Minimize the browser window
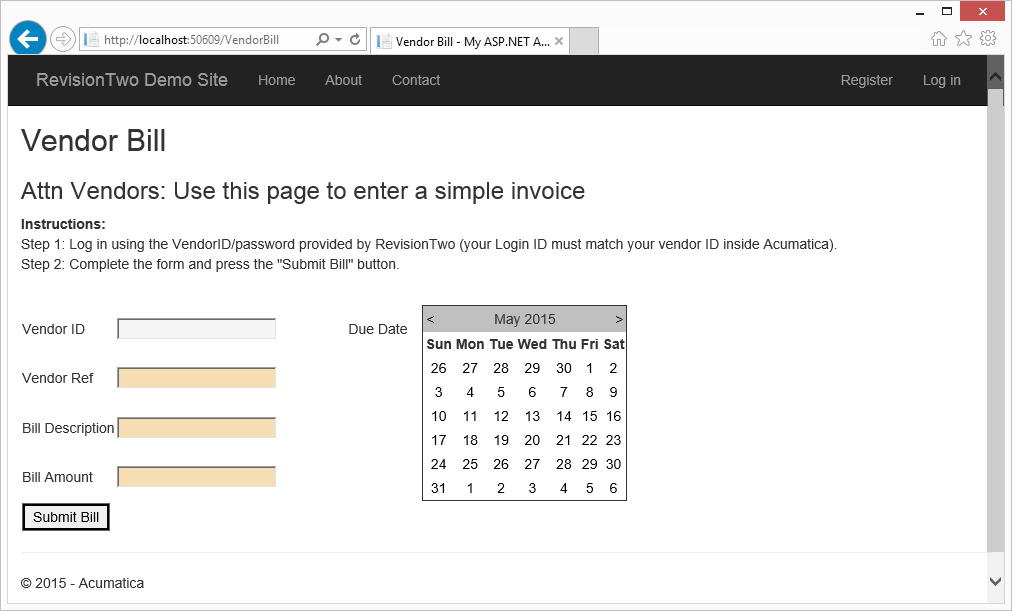Screen dimensions: 1012x611 point(920,12)
